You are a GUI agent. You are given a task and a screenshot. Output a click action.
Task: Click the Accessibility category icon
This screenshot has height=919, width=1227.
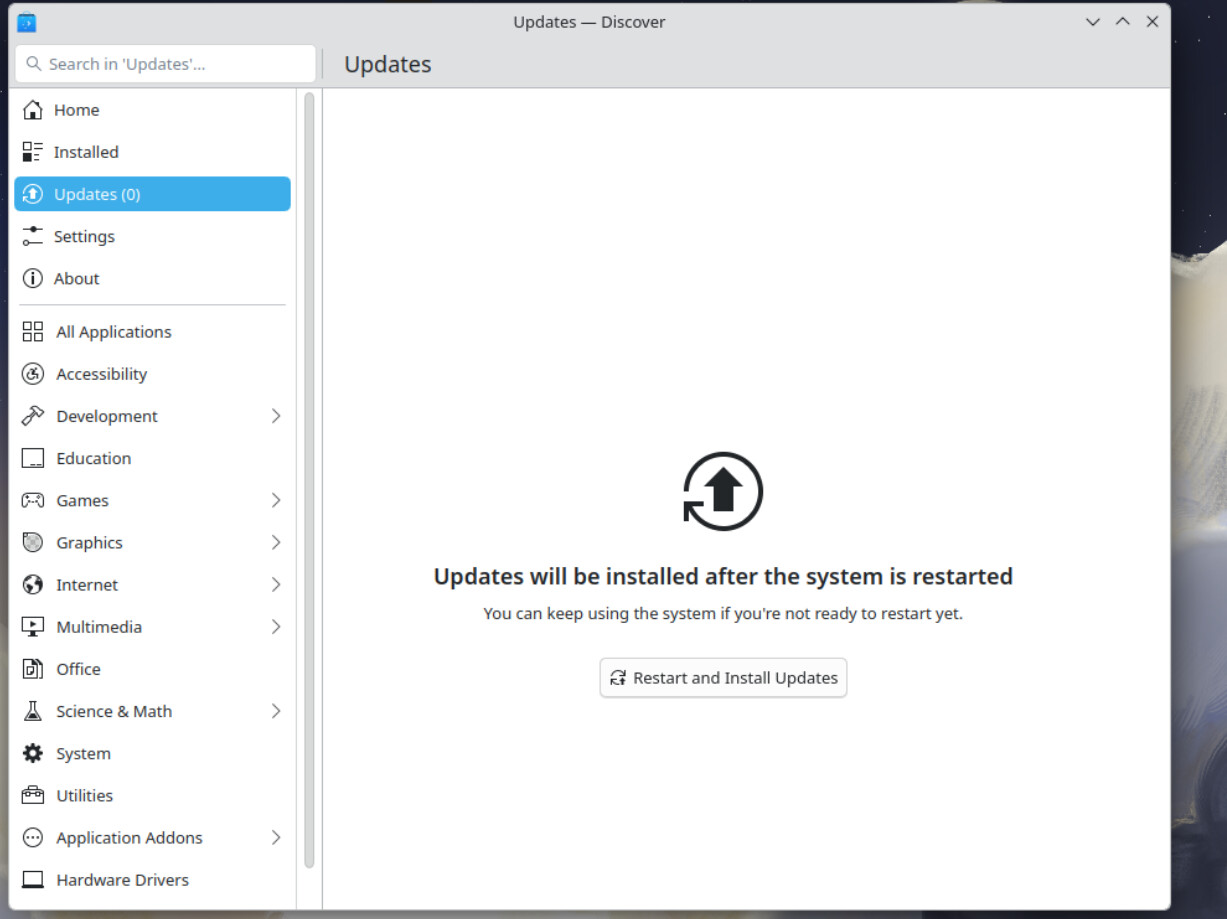[x=33, y=374]
